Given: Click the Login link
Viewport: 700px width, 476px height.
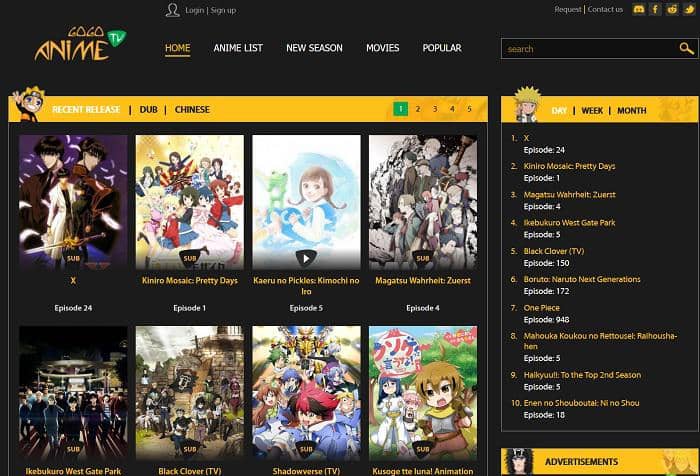Looking at the screenshot, I should coord(194,10).
